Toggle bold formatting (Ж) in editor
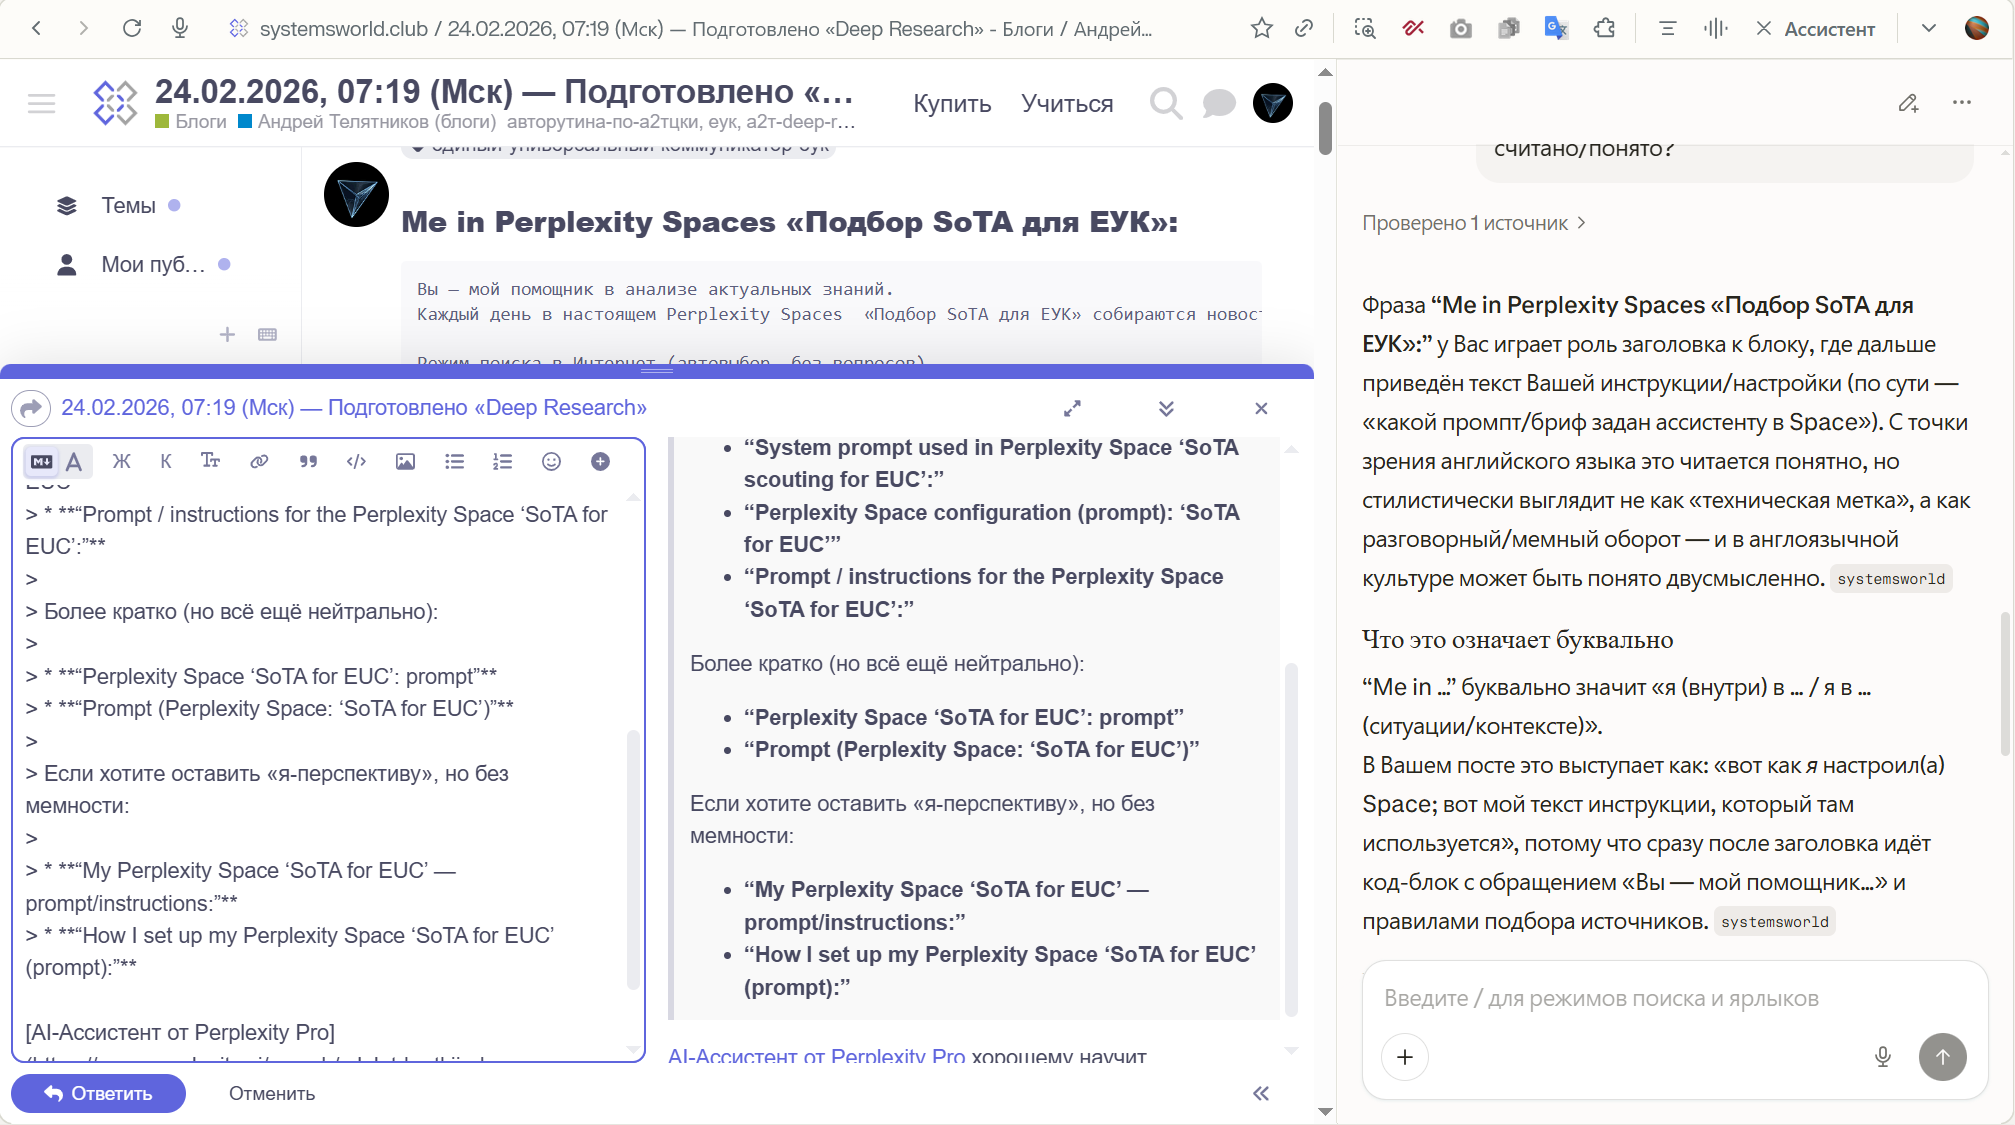2015x1125 pixels. [x=121, y=461]
